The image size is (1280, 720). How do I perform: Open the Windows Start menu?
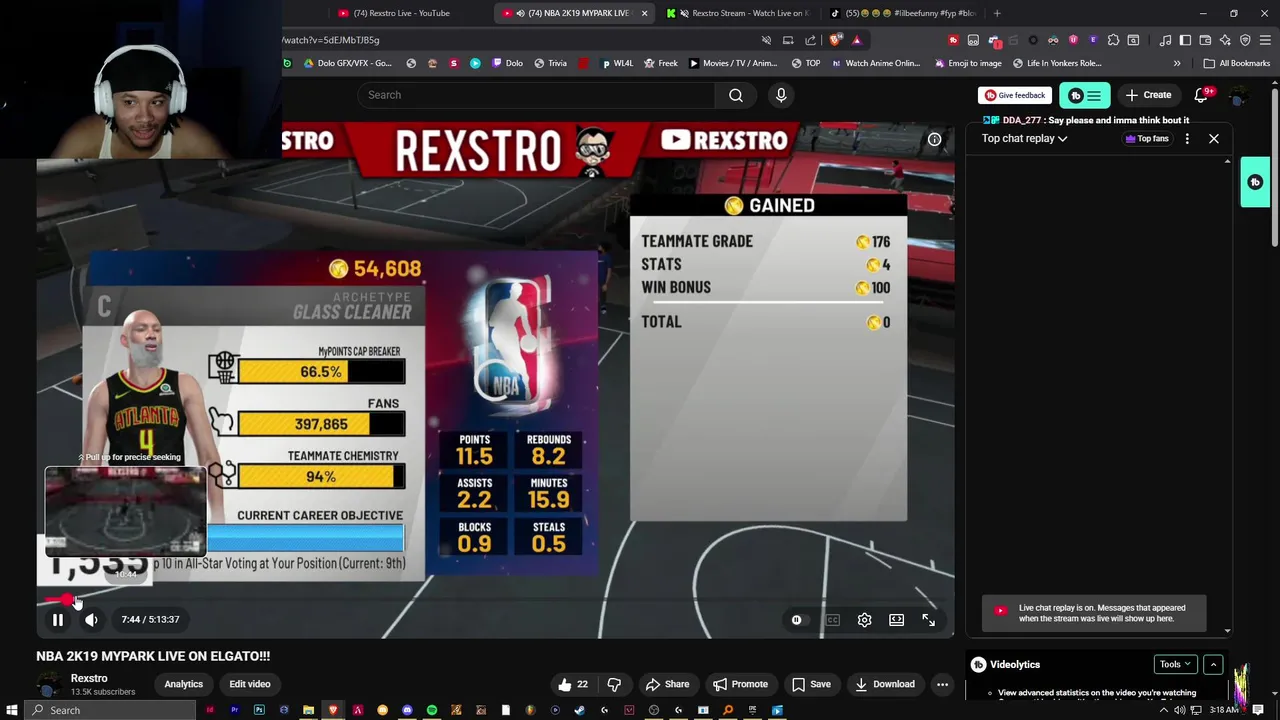(12, 710)
